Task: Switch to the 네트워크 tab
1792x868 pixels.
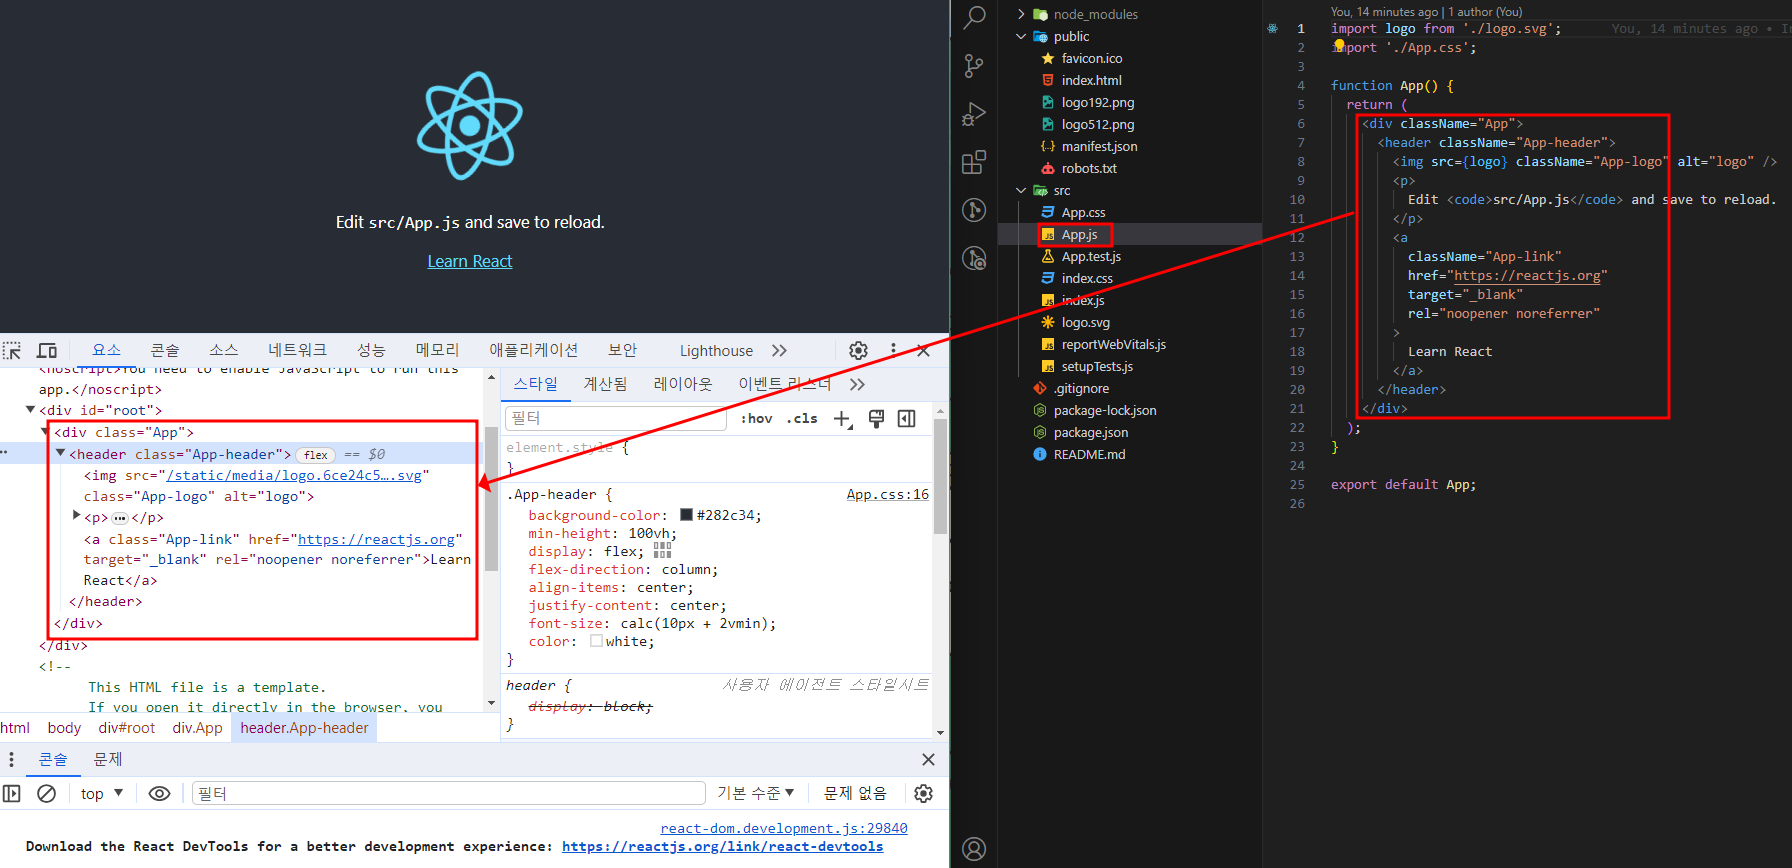Action: [x=297, y=350]
